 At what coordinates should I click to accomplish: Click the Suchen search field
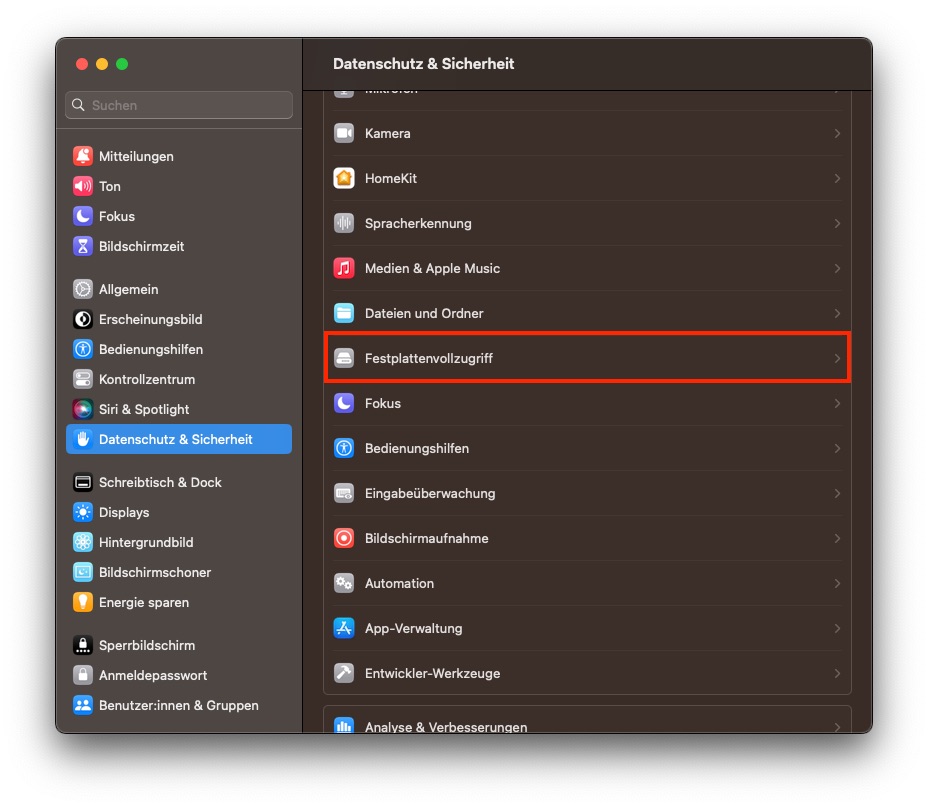178,105
